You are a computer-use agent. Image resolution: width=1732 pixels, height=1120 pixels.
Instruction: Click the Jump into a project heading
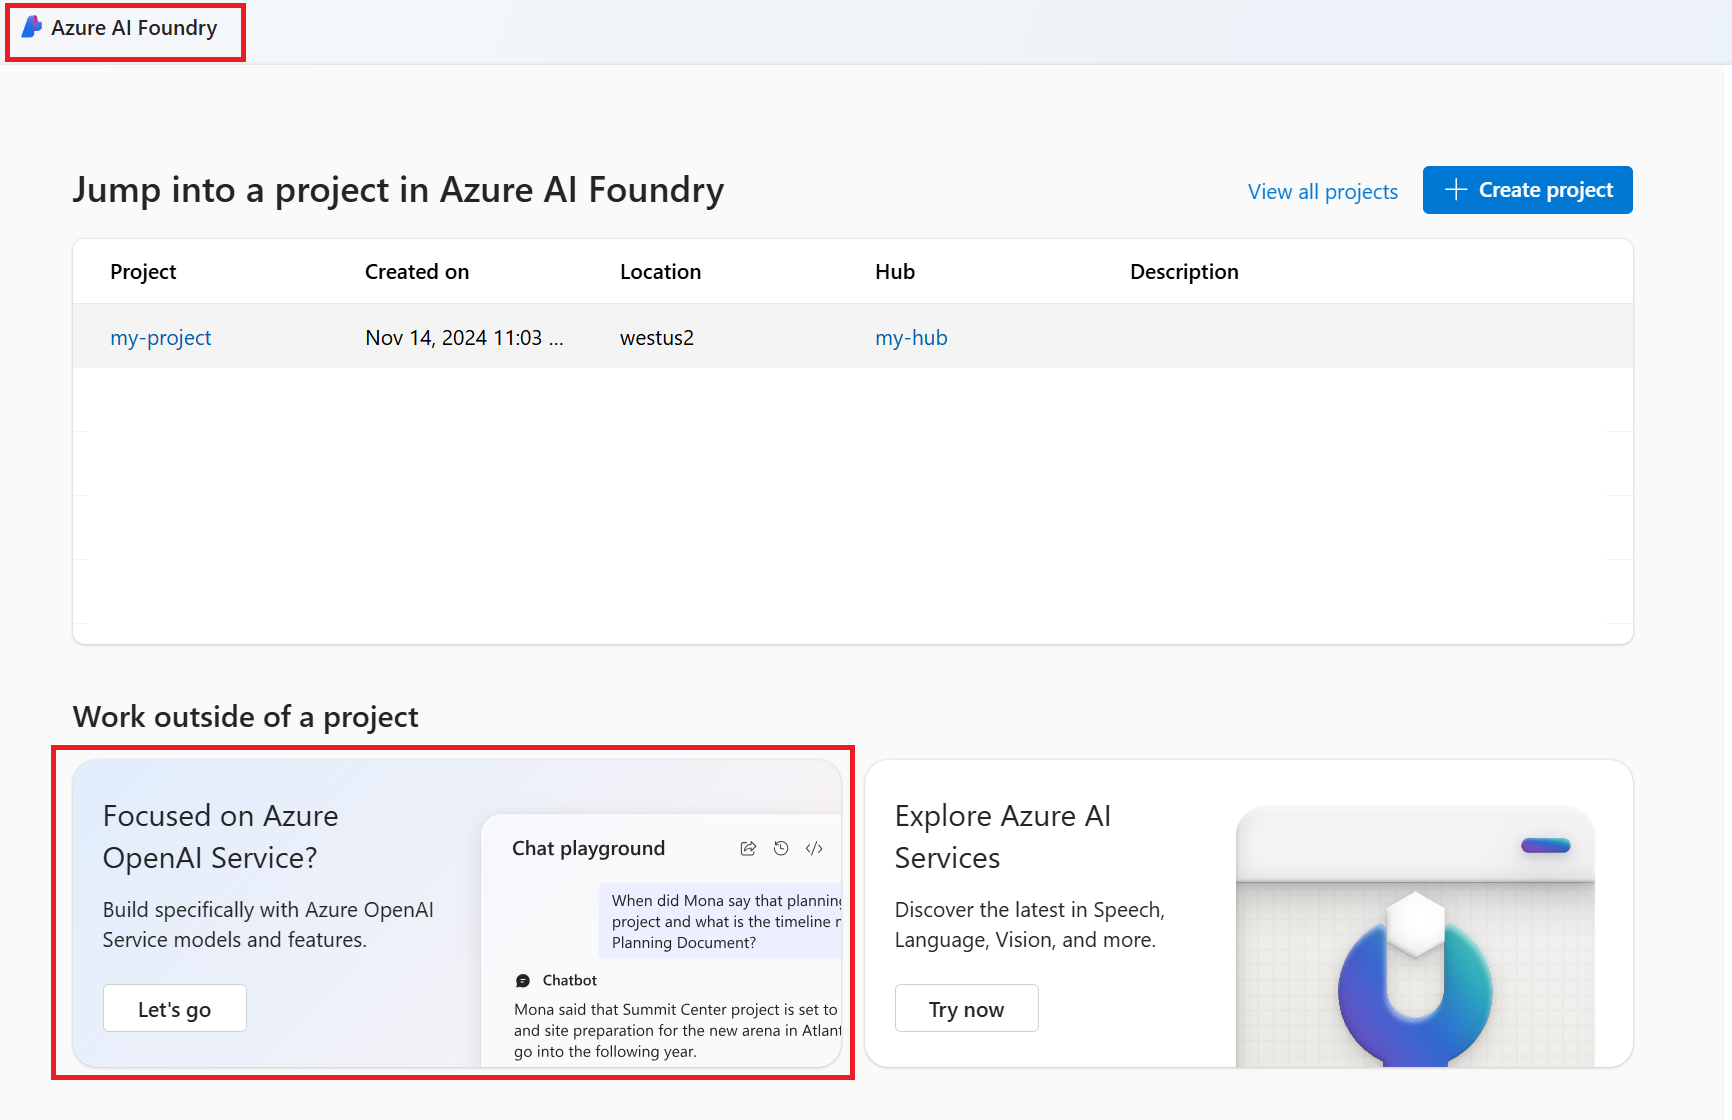pos(398,190)
